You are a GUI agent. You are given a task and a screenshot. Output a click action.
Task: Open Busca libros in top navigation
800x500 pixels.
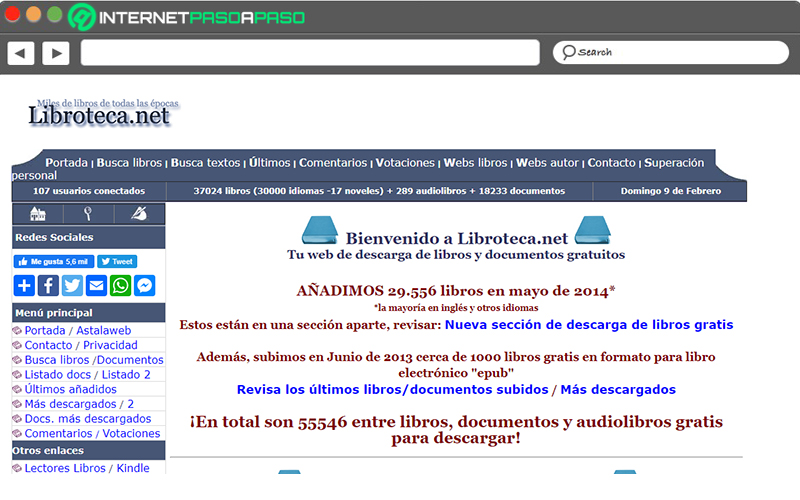click(129, 163)
